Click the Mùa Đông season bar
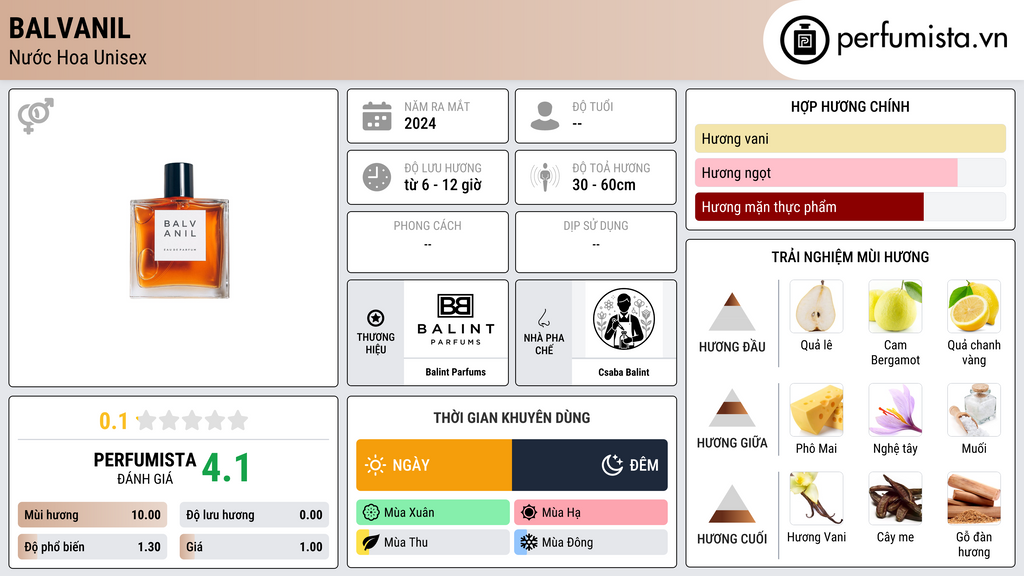The height and width of the screenshot is (576, 1024). [591, 542]
